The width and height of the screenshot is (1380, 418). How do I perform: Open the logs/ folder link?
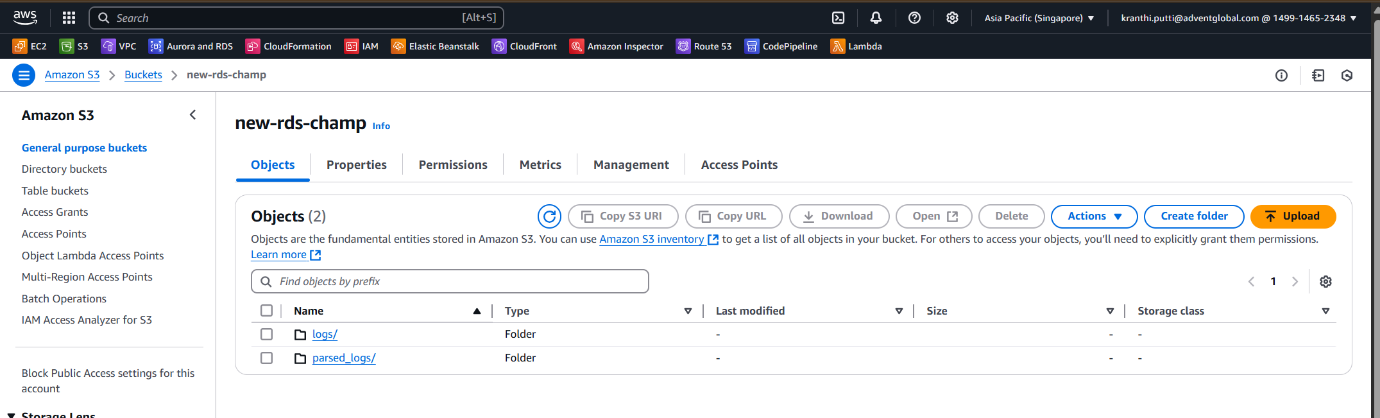[325, 334]
